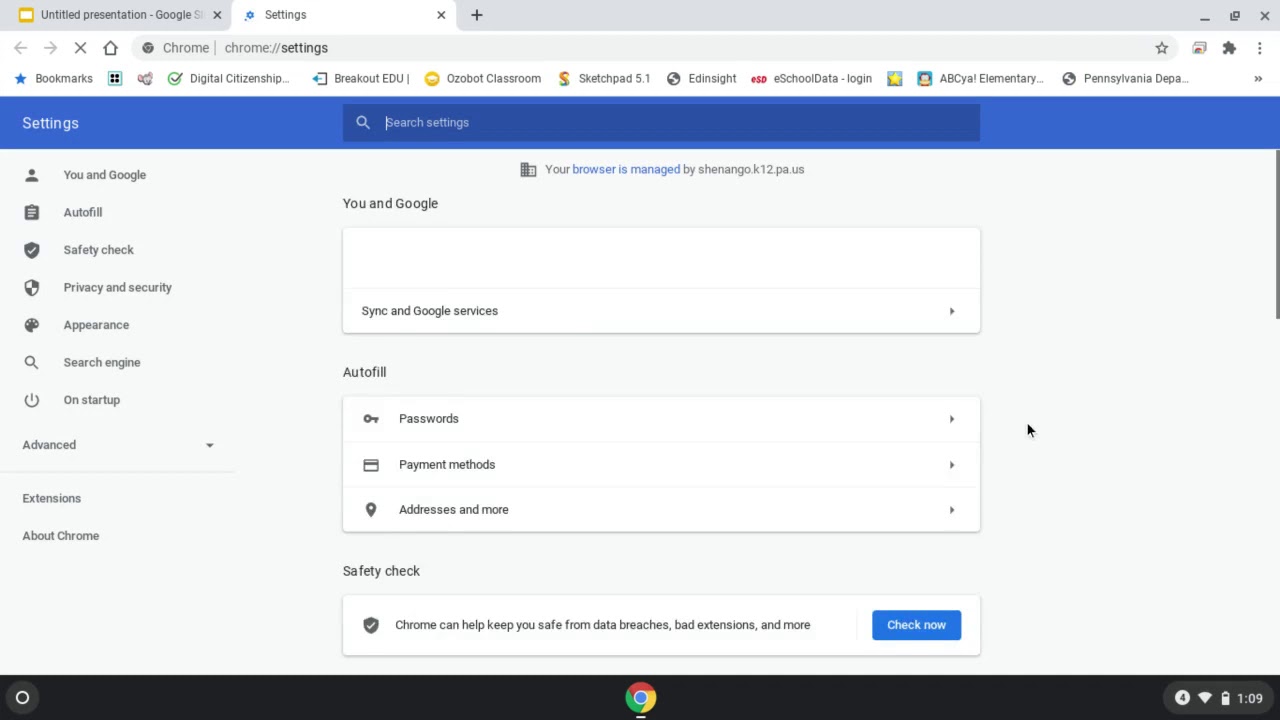This screenshot has height=720, width=1280.
Task: Click the Passwords key icon
Action: 371,419
